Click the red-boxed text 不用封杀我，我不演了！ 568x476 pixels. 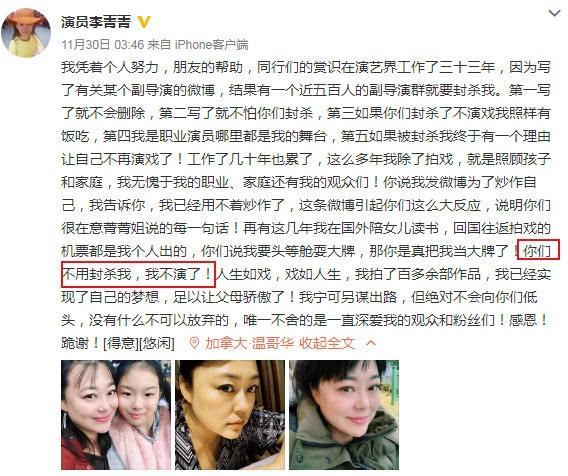138,274
